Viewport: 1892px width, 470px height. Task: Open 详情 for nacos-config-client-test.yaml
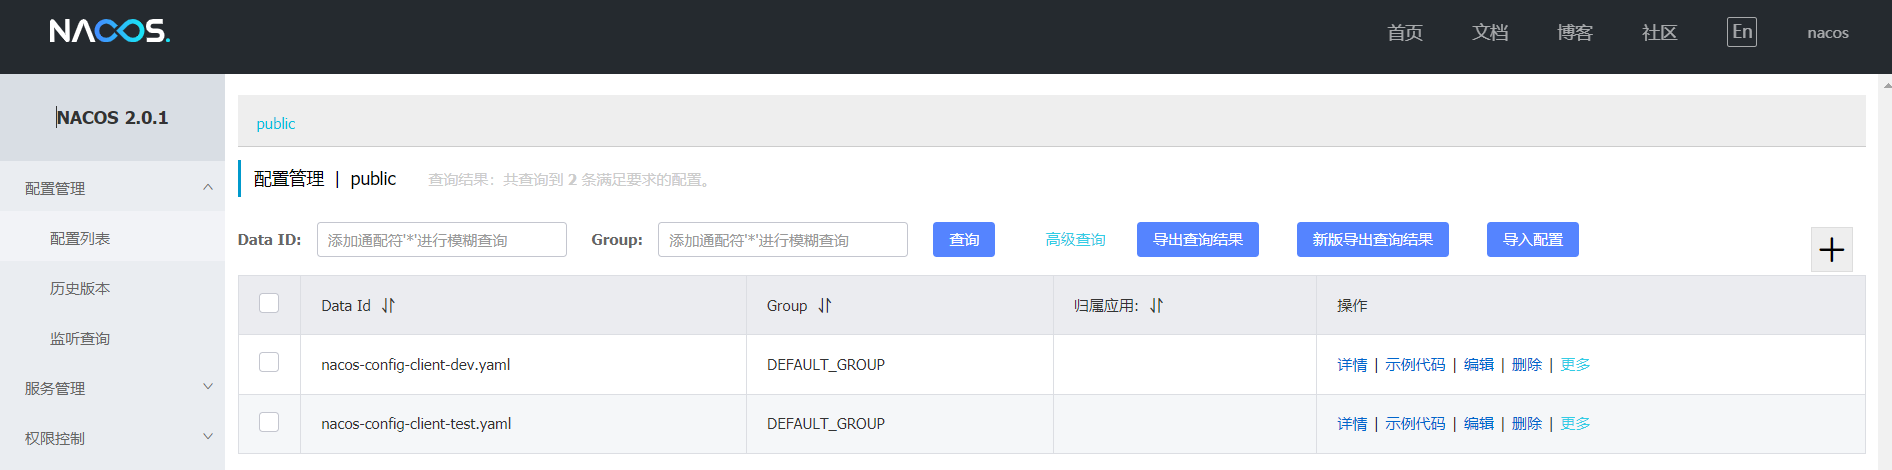pyautogui.click(x=1352, y=424)
